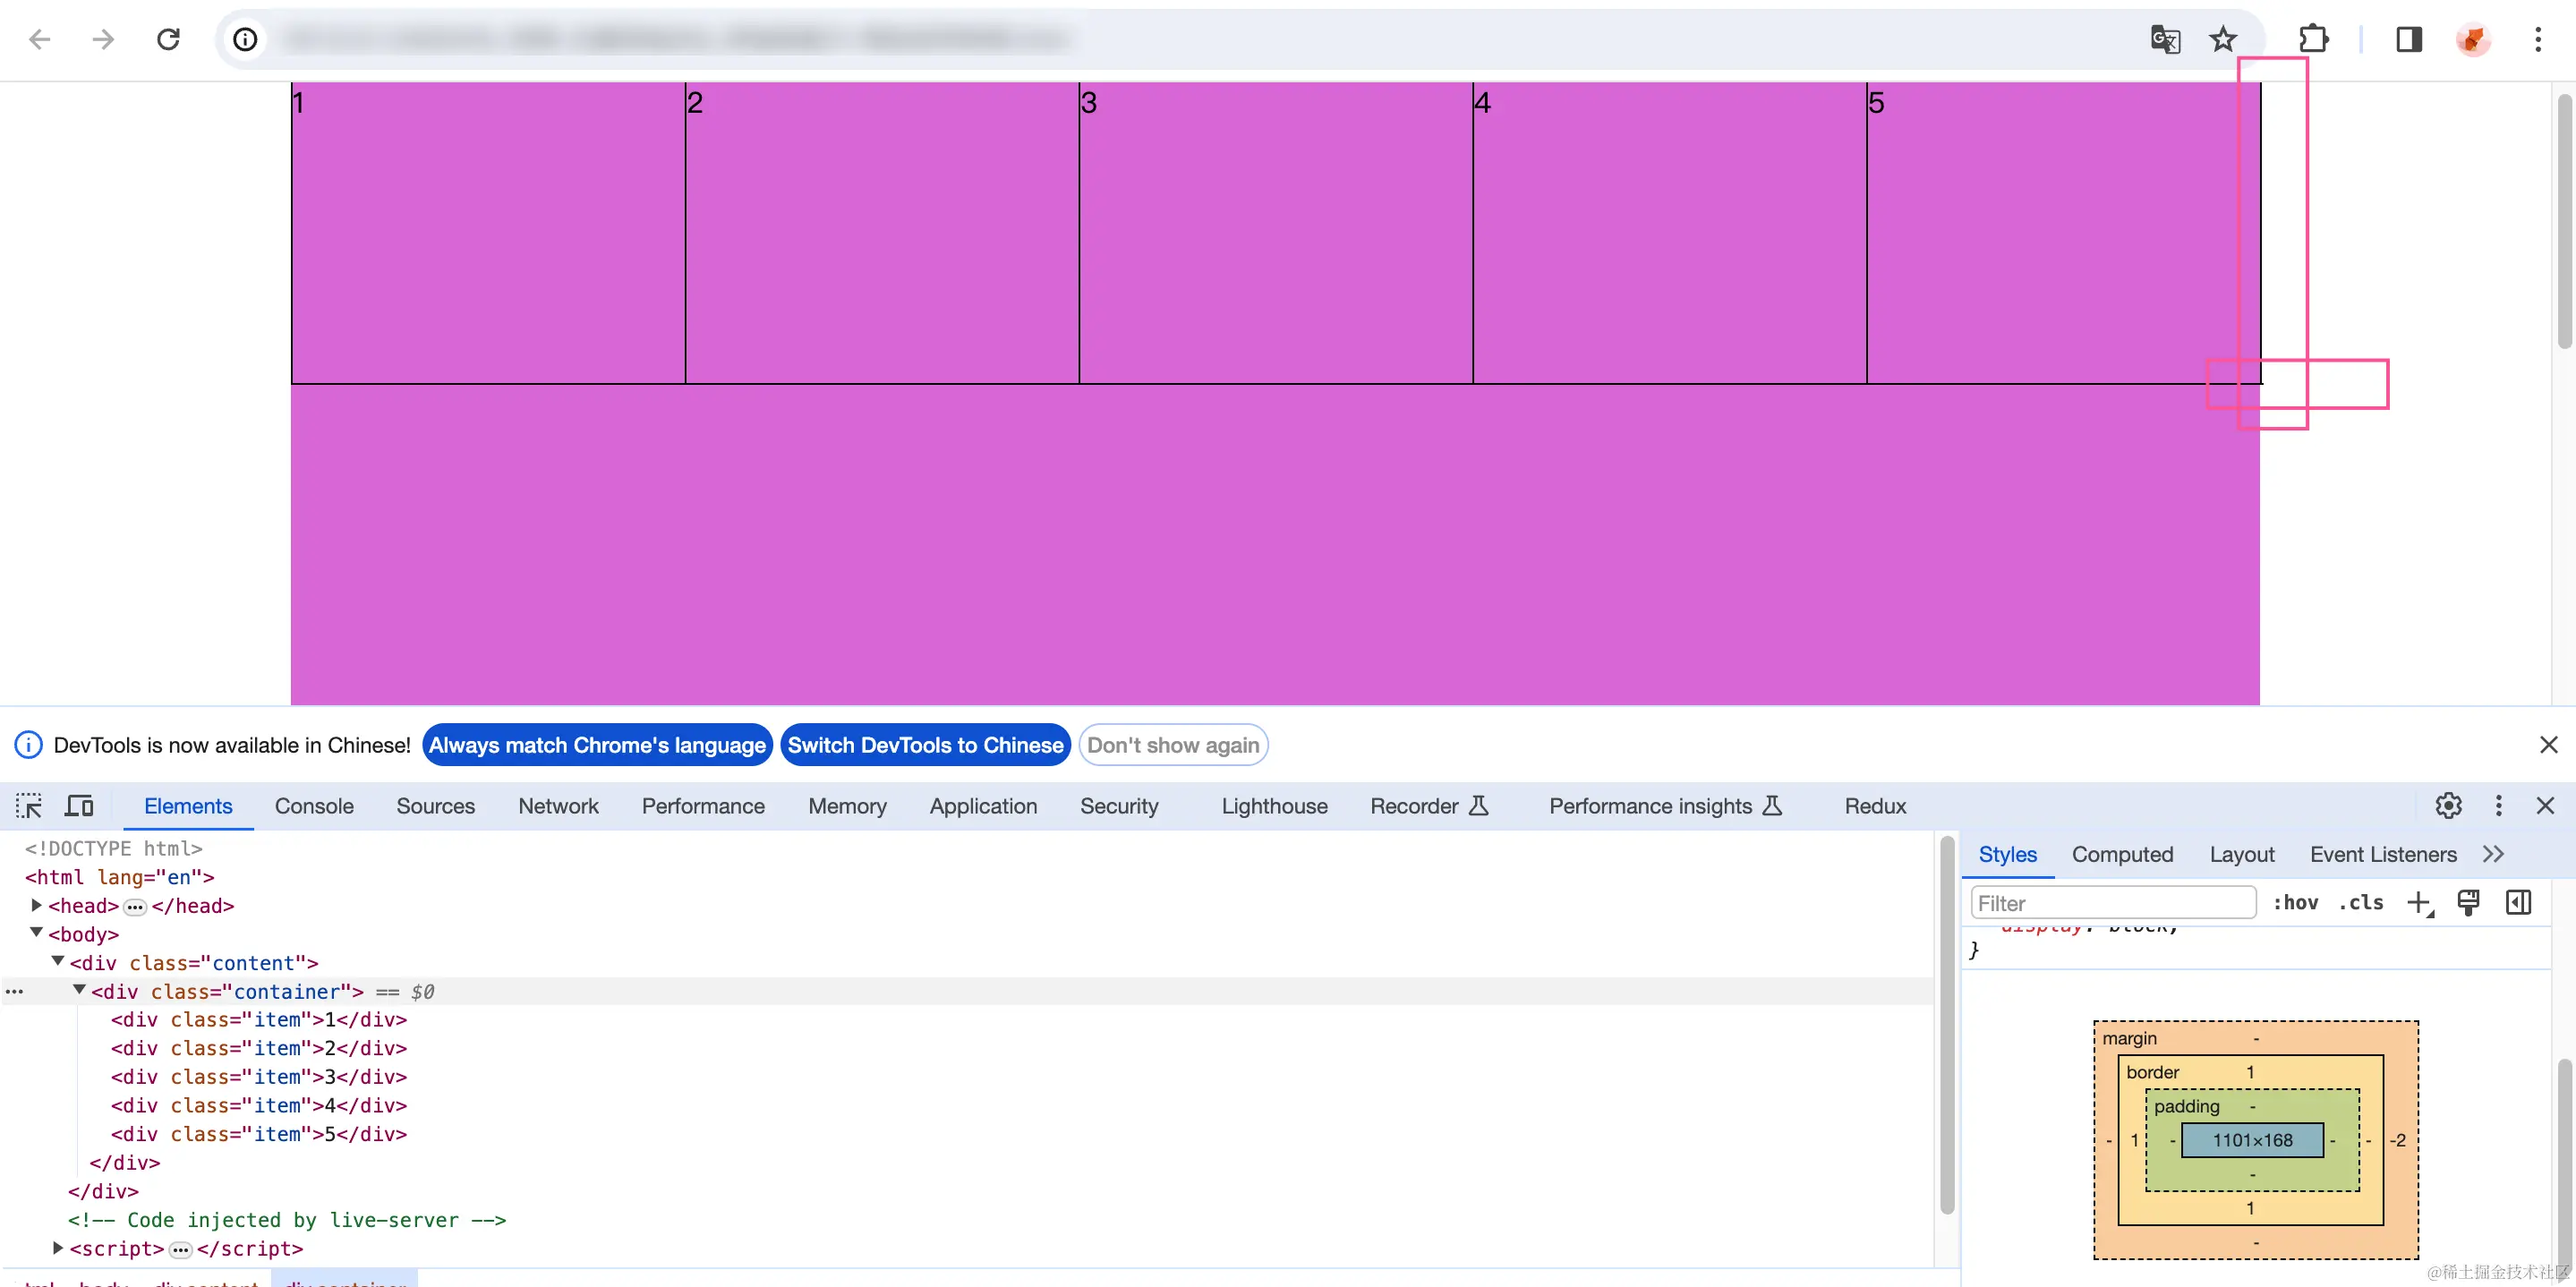Bookmark this page with star icon
The width and height of the screenshot is (2576, 1287).
pyautogui.click(x=2222, y=40)
